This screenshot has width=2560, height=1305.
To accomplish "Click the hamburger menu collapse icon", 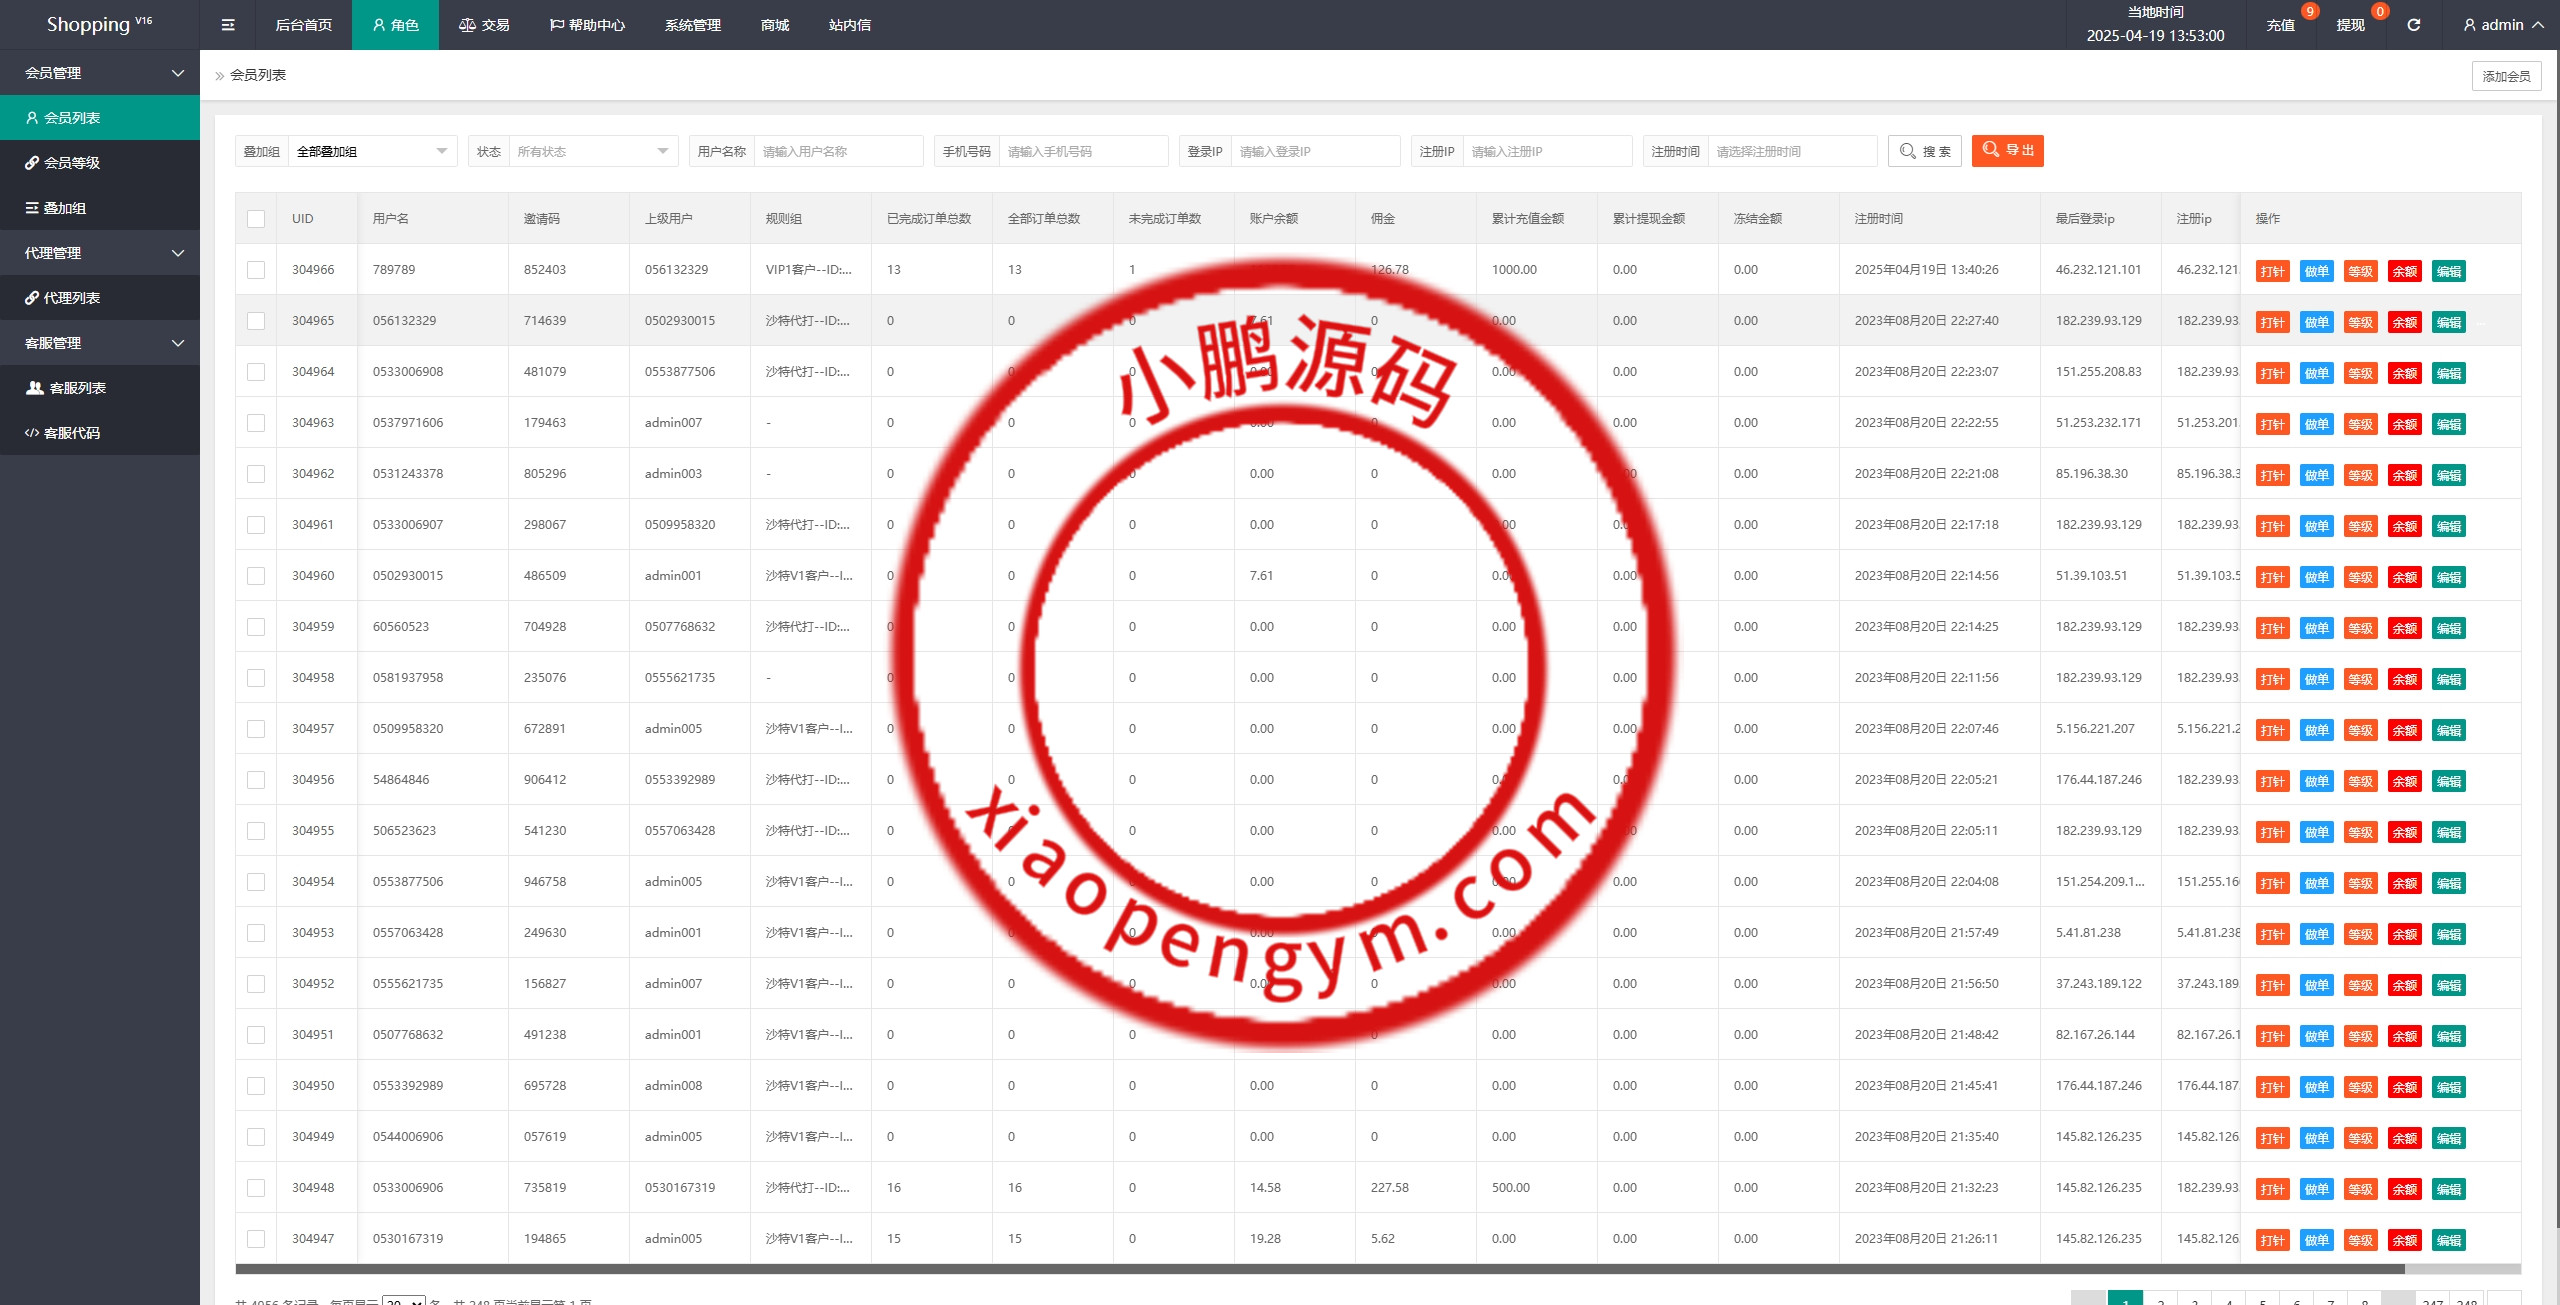I will [x=228, y=25].
